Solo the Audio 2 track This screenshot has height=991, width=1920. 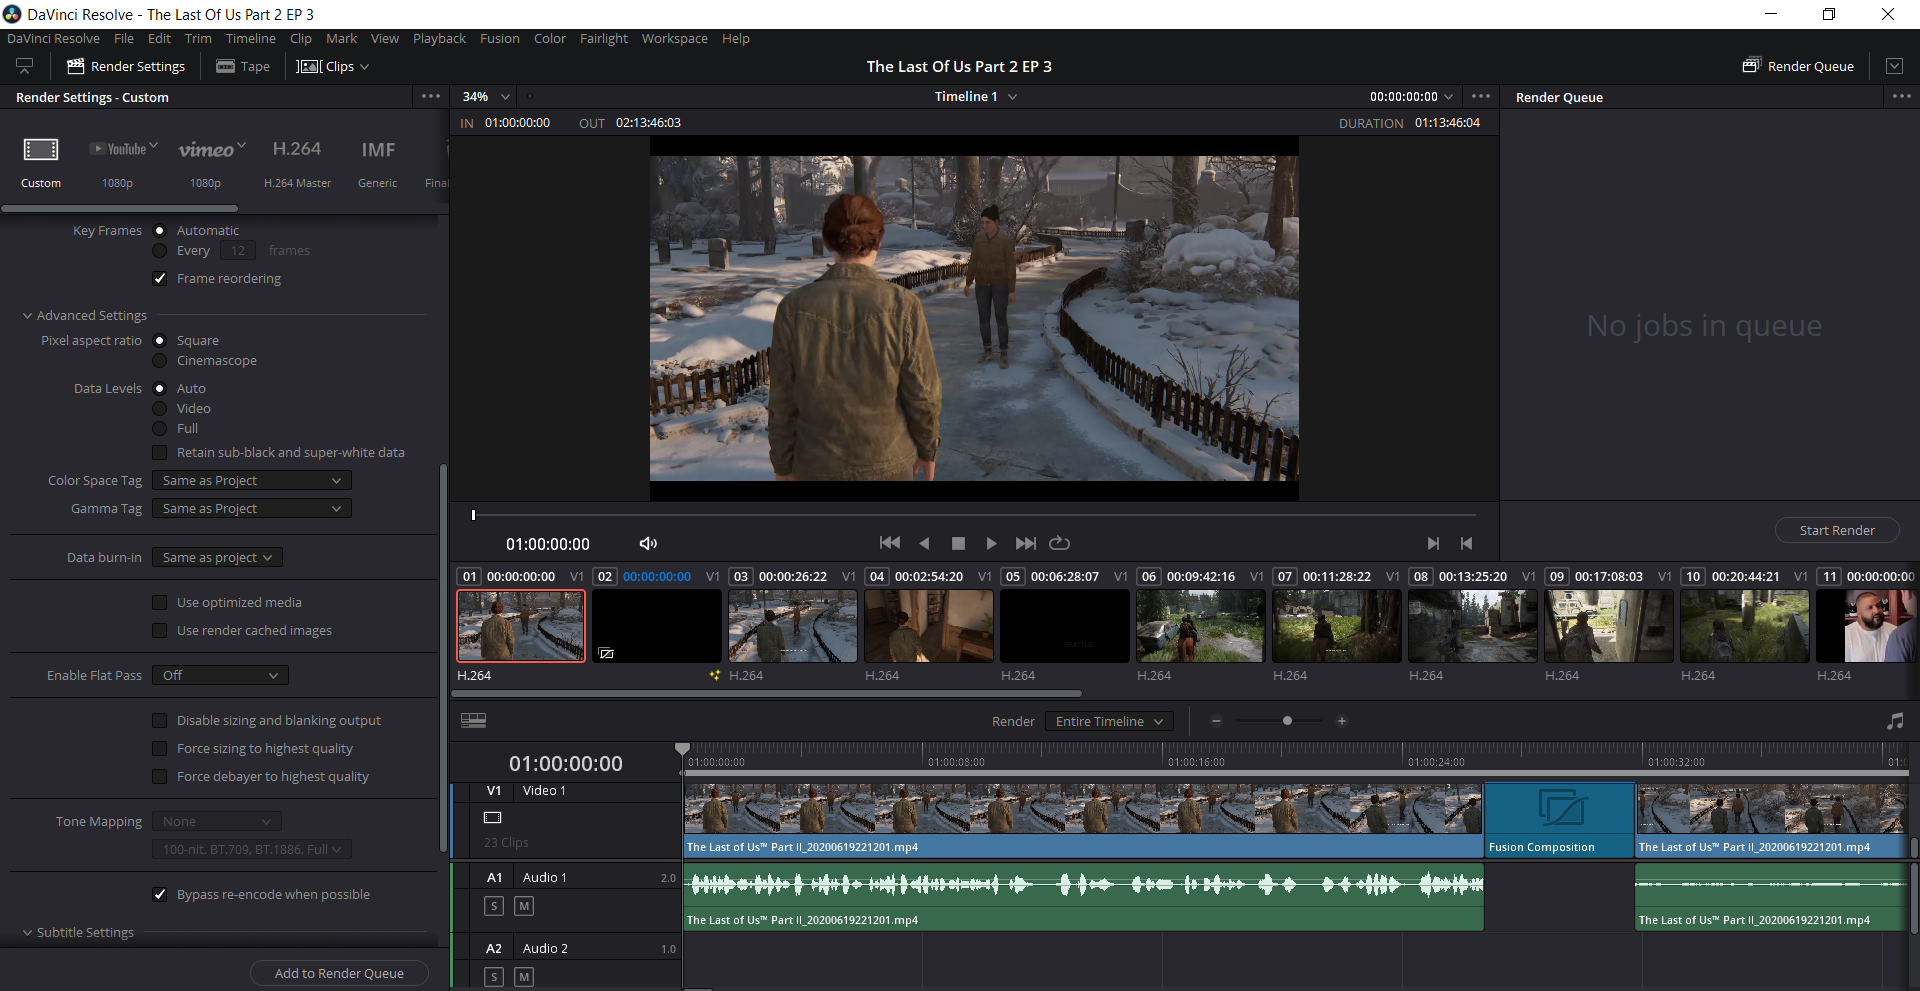494,977
